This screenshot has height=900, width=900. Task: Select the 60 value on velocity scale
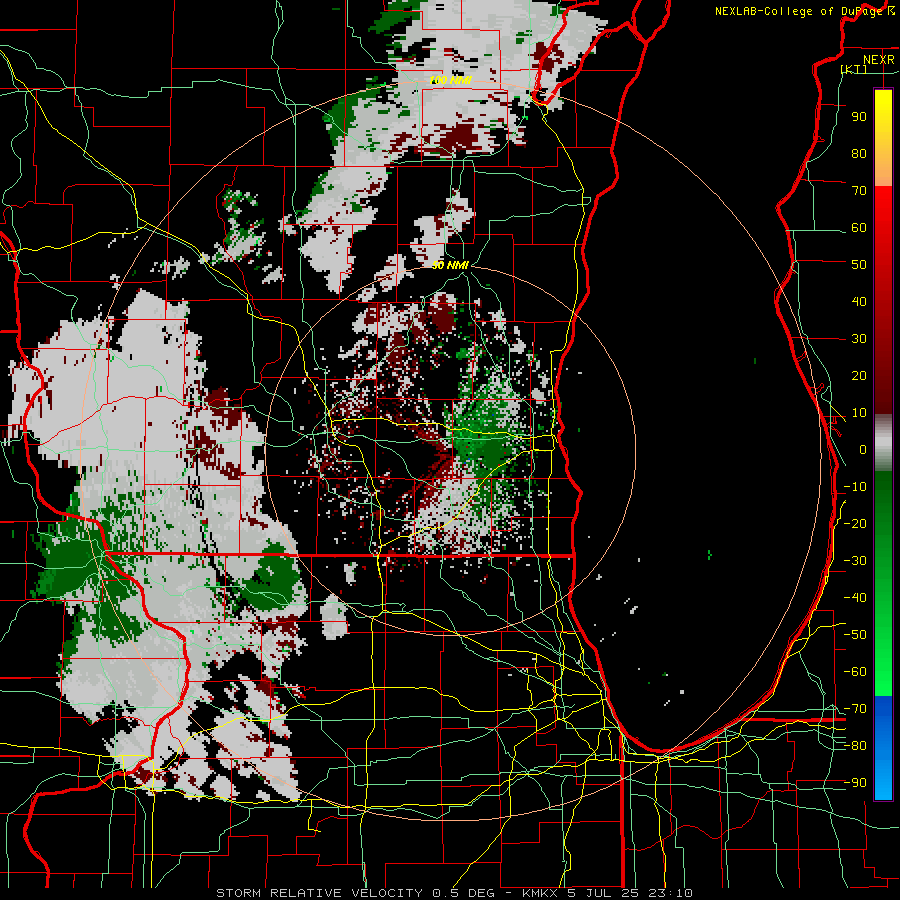point(859,228)
